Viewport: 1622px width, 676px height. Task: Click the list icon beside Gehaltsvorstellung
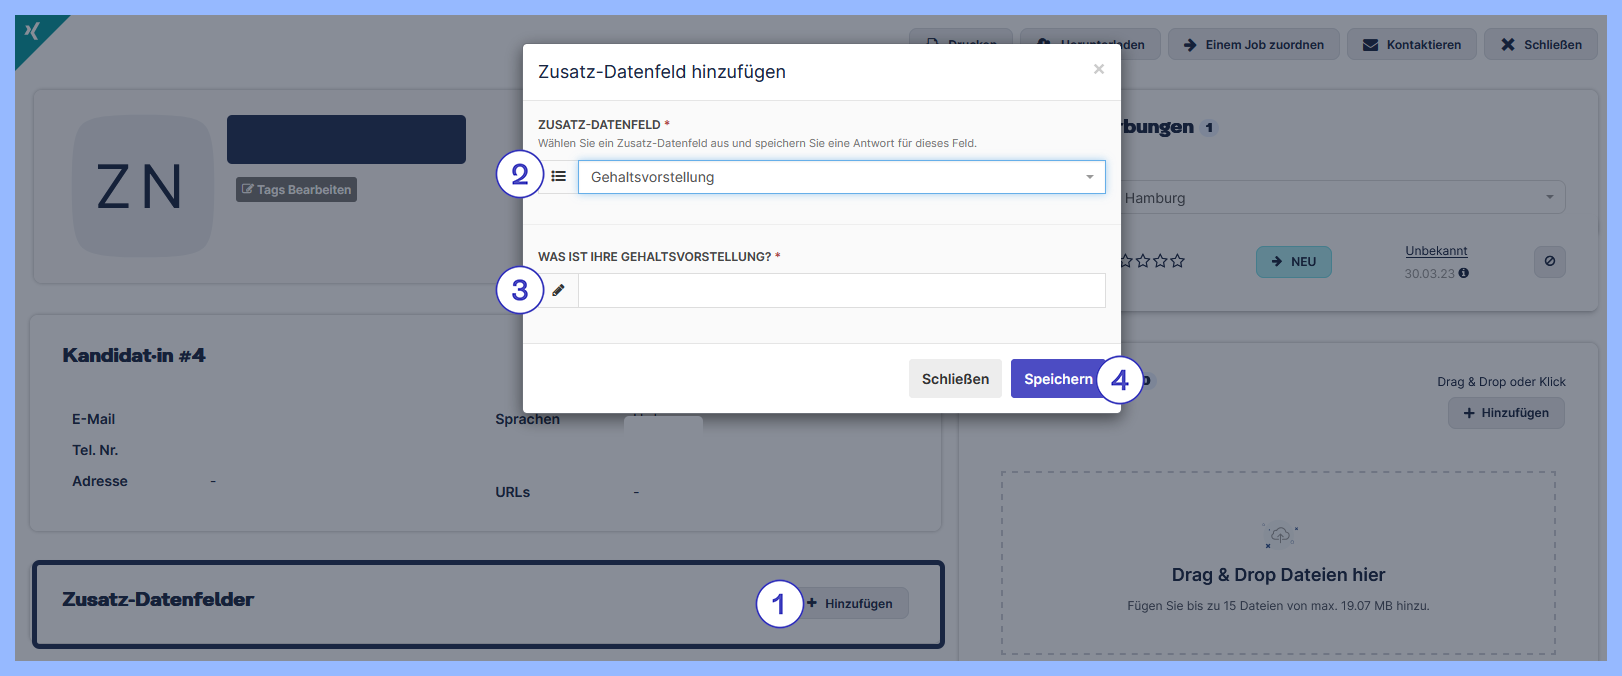click(559, 177)
